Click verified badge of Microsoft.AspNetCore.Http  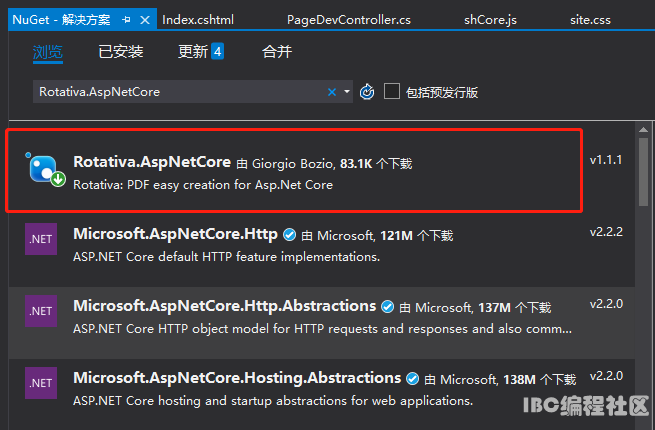[289, 235]
